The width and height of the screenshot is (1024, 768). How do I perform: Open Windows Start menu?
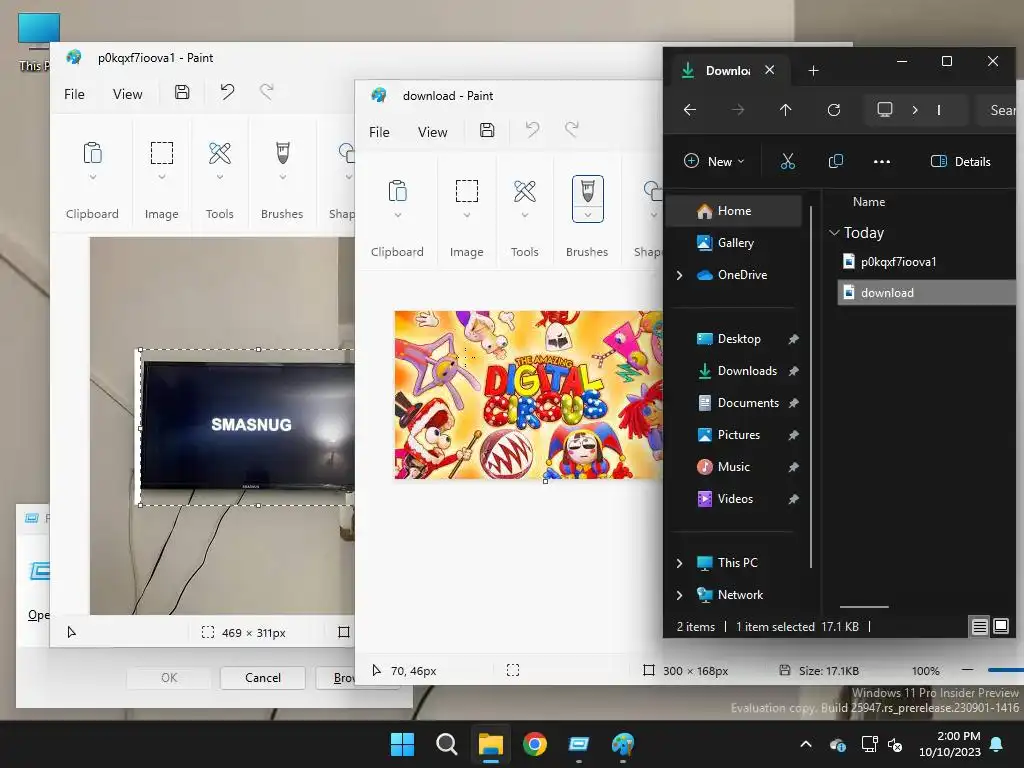[x=402, y=744]
